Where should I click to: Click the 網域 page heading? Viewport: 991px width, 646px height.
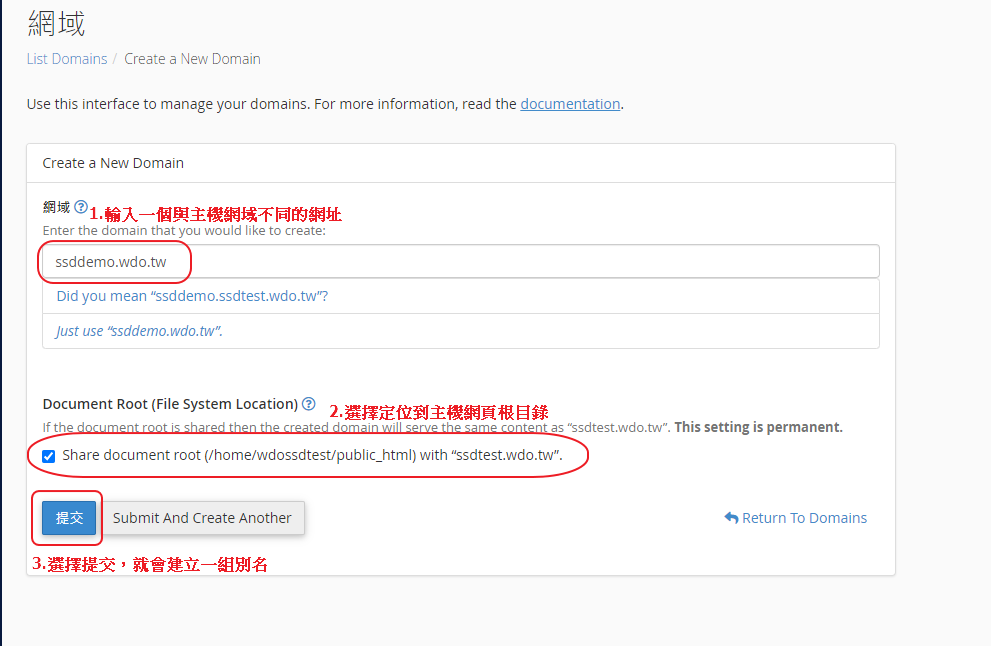[x=56, y=22]
